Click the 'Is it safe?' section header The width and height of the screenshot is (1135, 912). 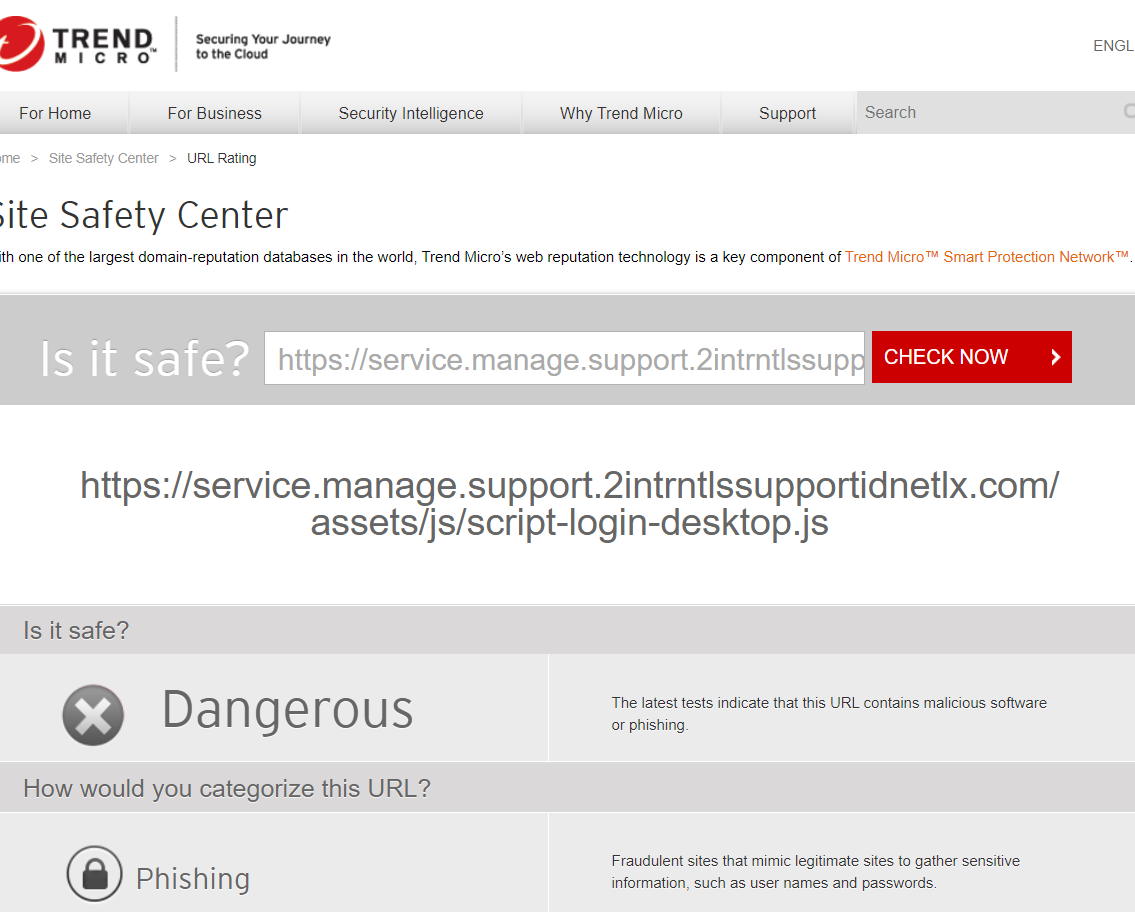[x=76, y=630]
